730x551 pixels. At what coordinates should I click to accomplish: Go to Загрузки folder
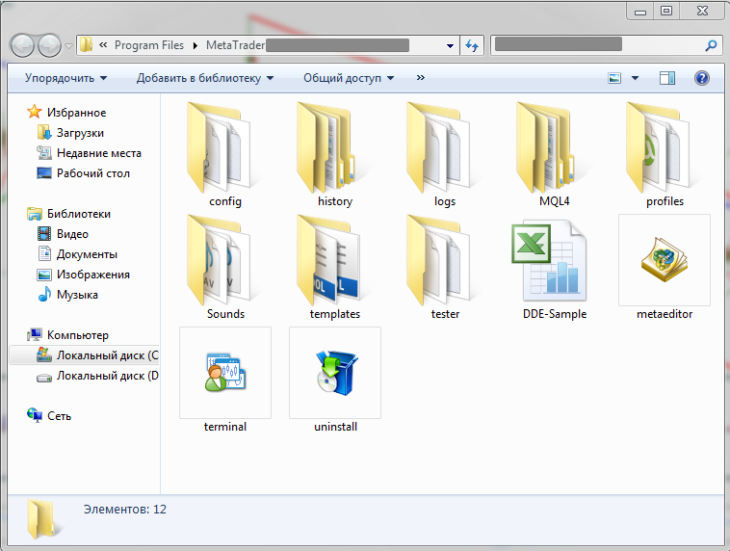click(x=70, y=133)
